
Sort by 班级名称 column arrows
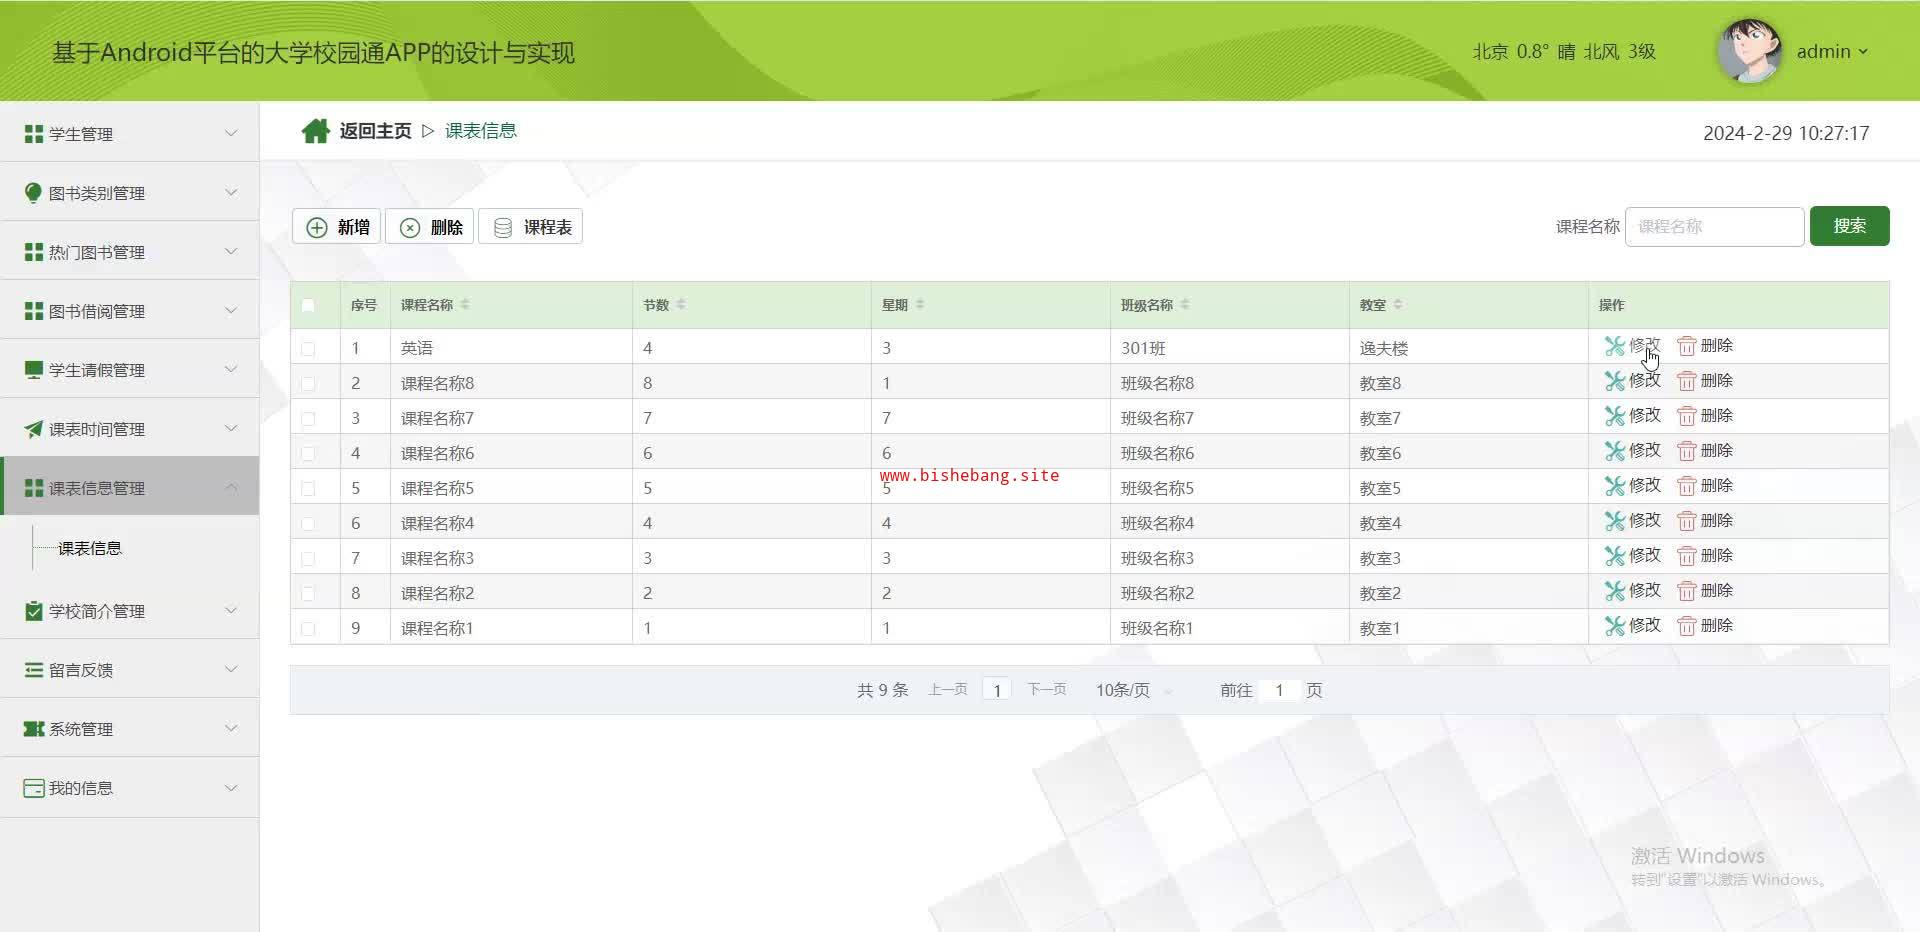pyautogui.click(x=1185, y=304)
